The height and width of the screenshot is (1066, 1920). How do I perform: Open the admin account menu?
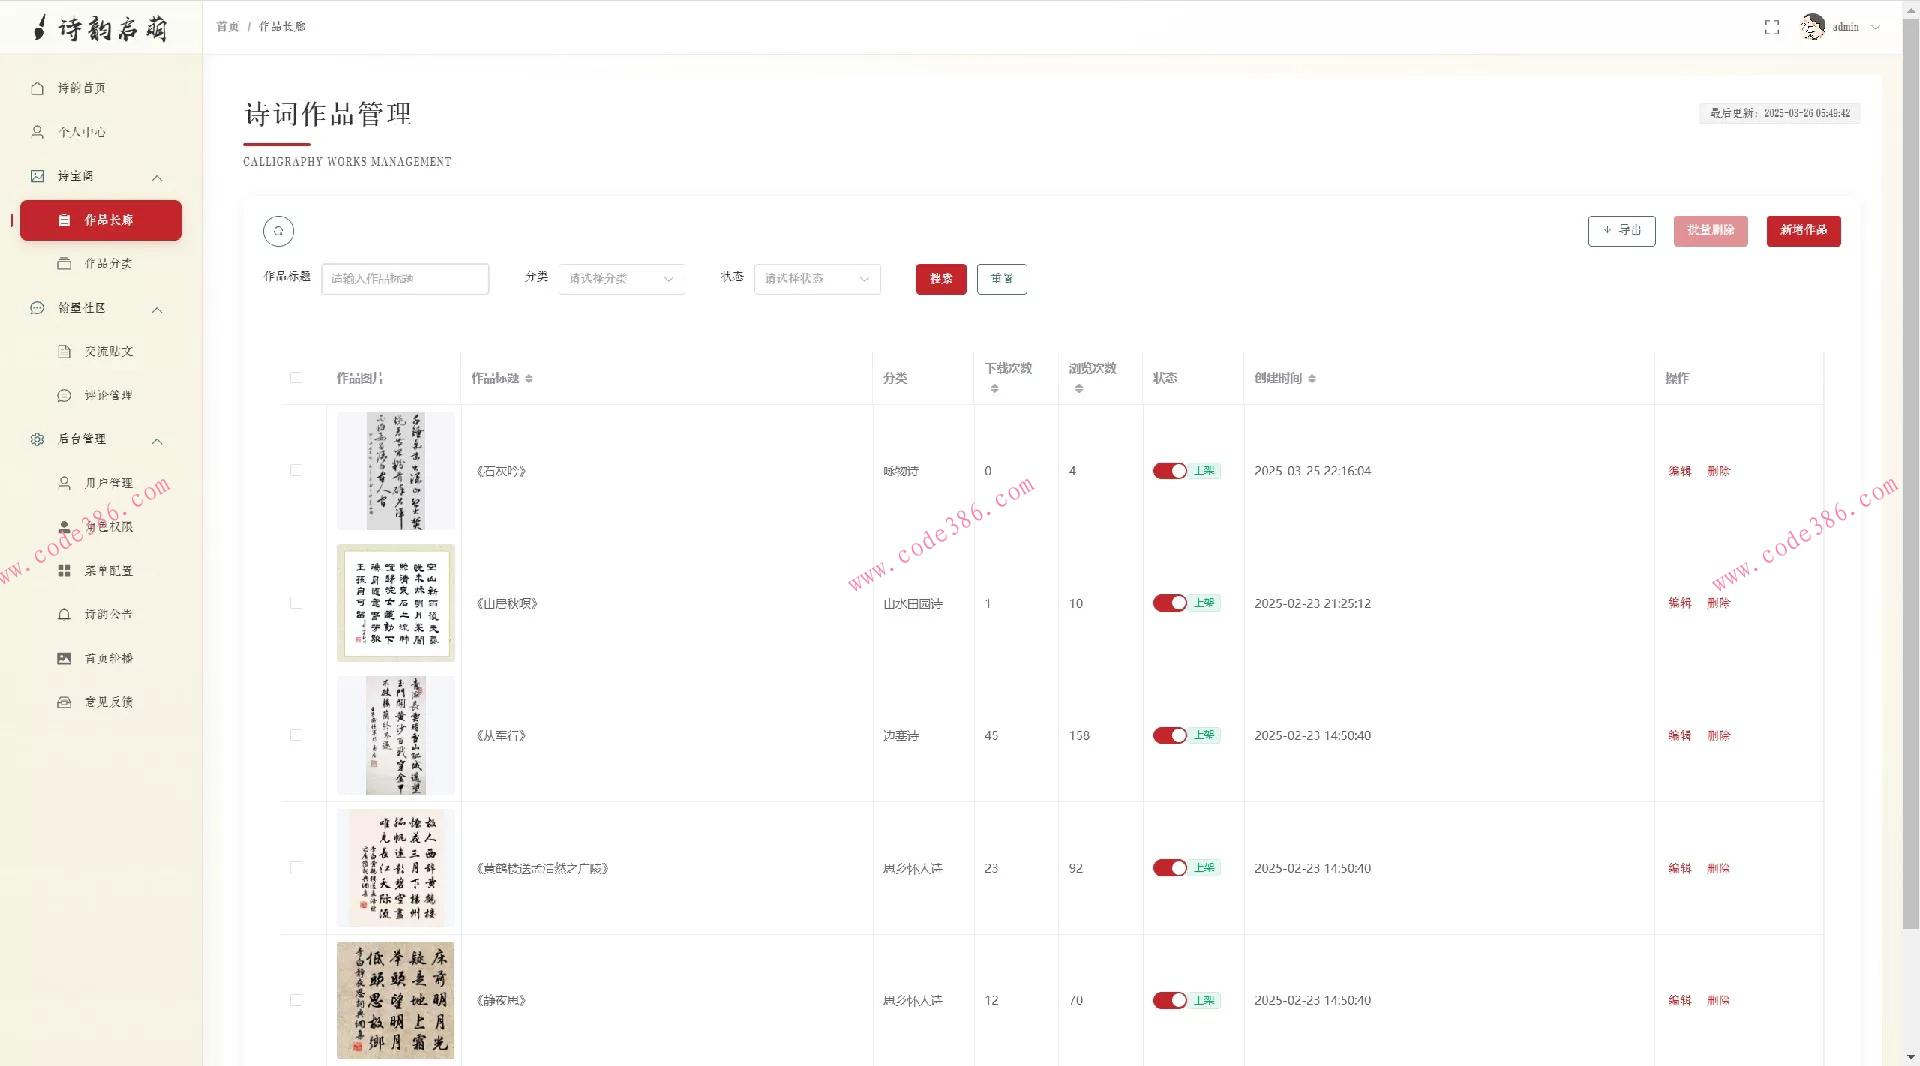coord(1848,27)
